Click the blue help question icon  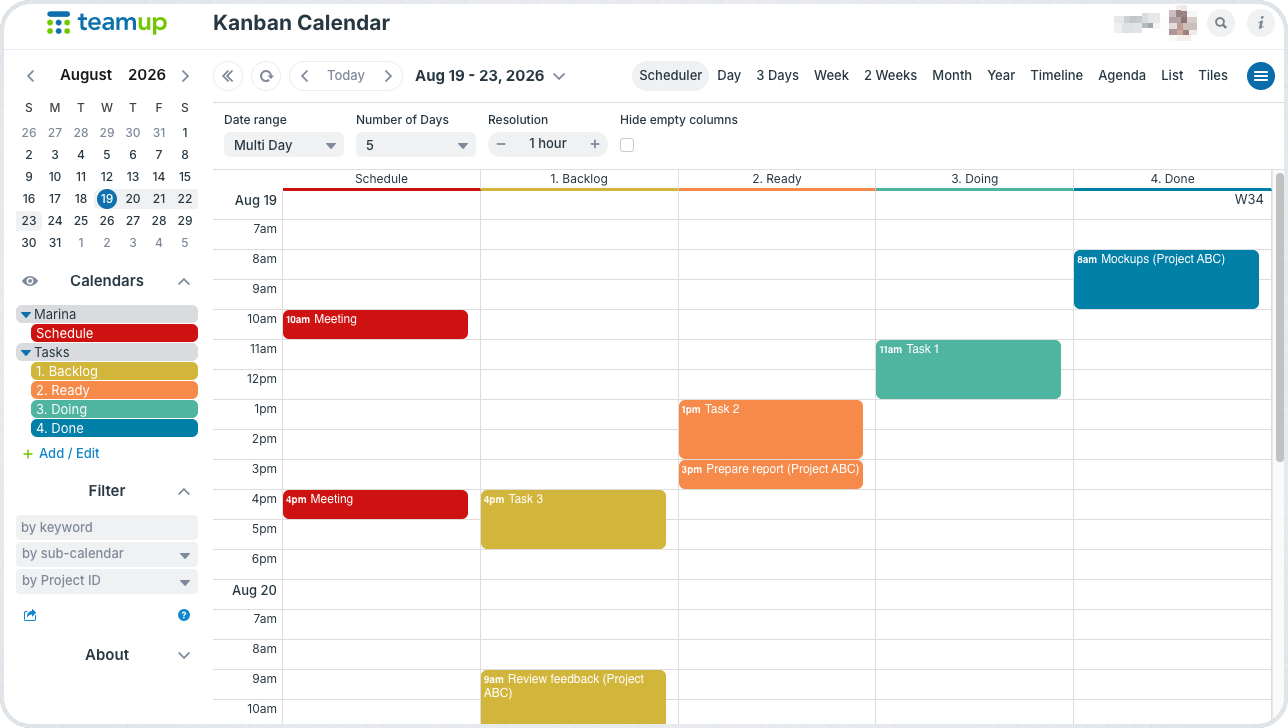coord(184,615)
